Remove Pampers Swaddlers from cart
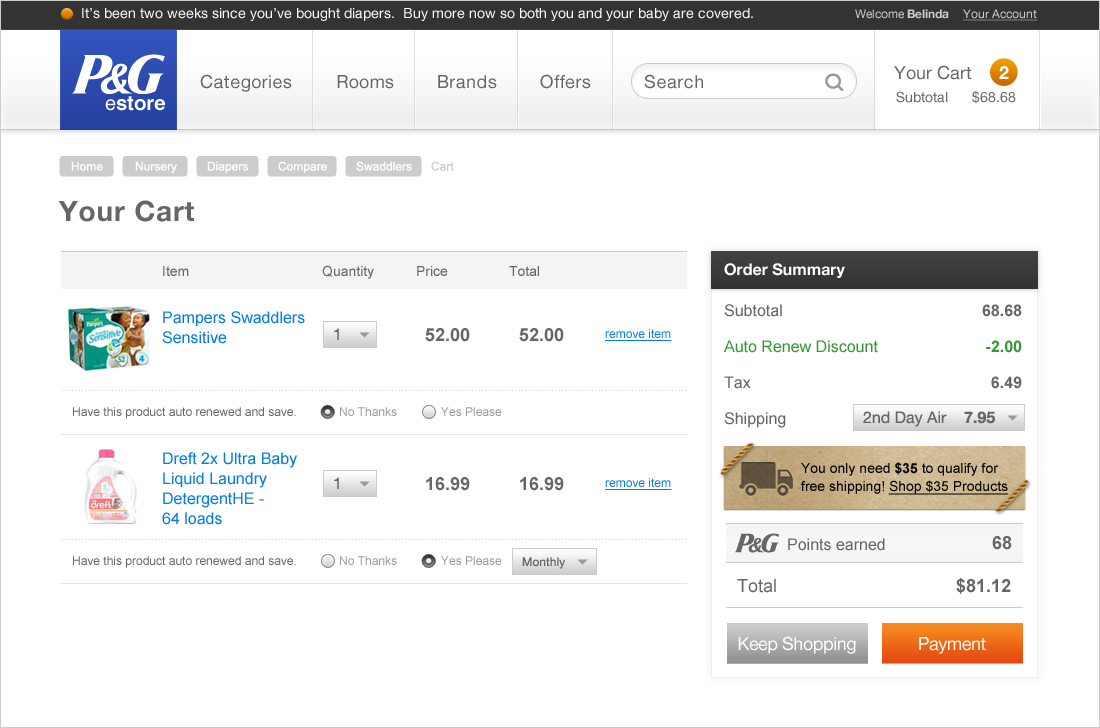This screenshot has height=728, width=1100. click(638, 335)
